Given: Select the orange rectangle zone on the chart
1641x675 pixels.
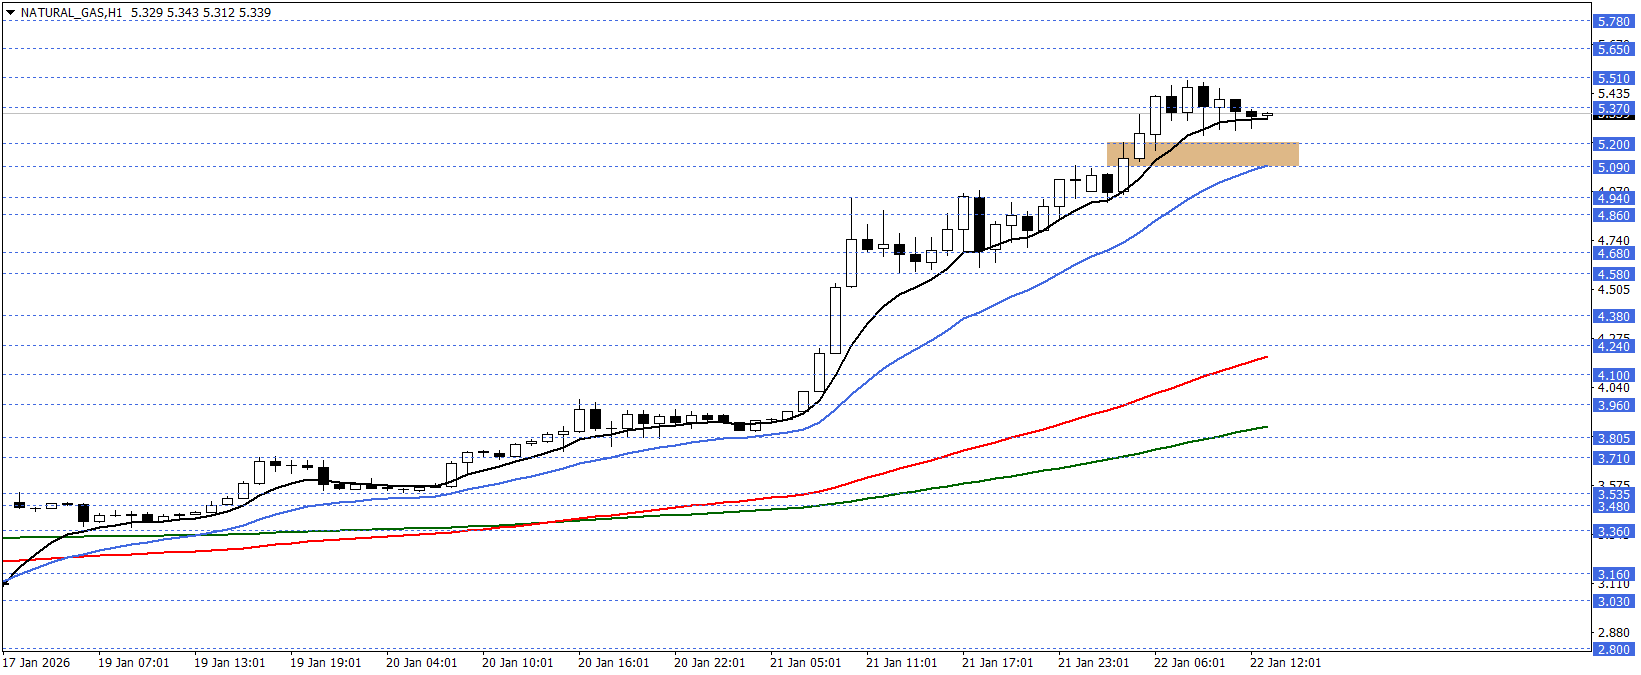Looking at the screenshot, I should [x=1202, y=153].
